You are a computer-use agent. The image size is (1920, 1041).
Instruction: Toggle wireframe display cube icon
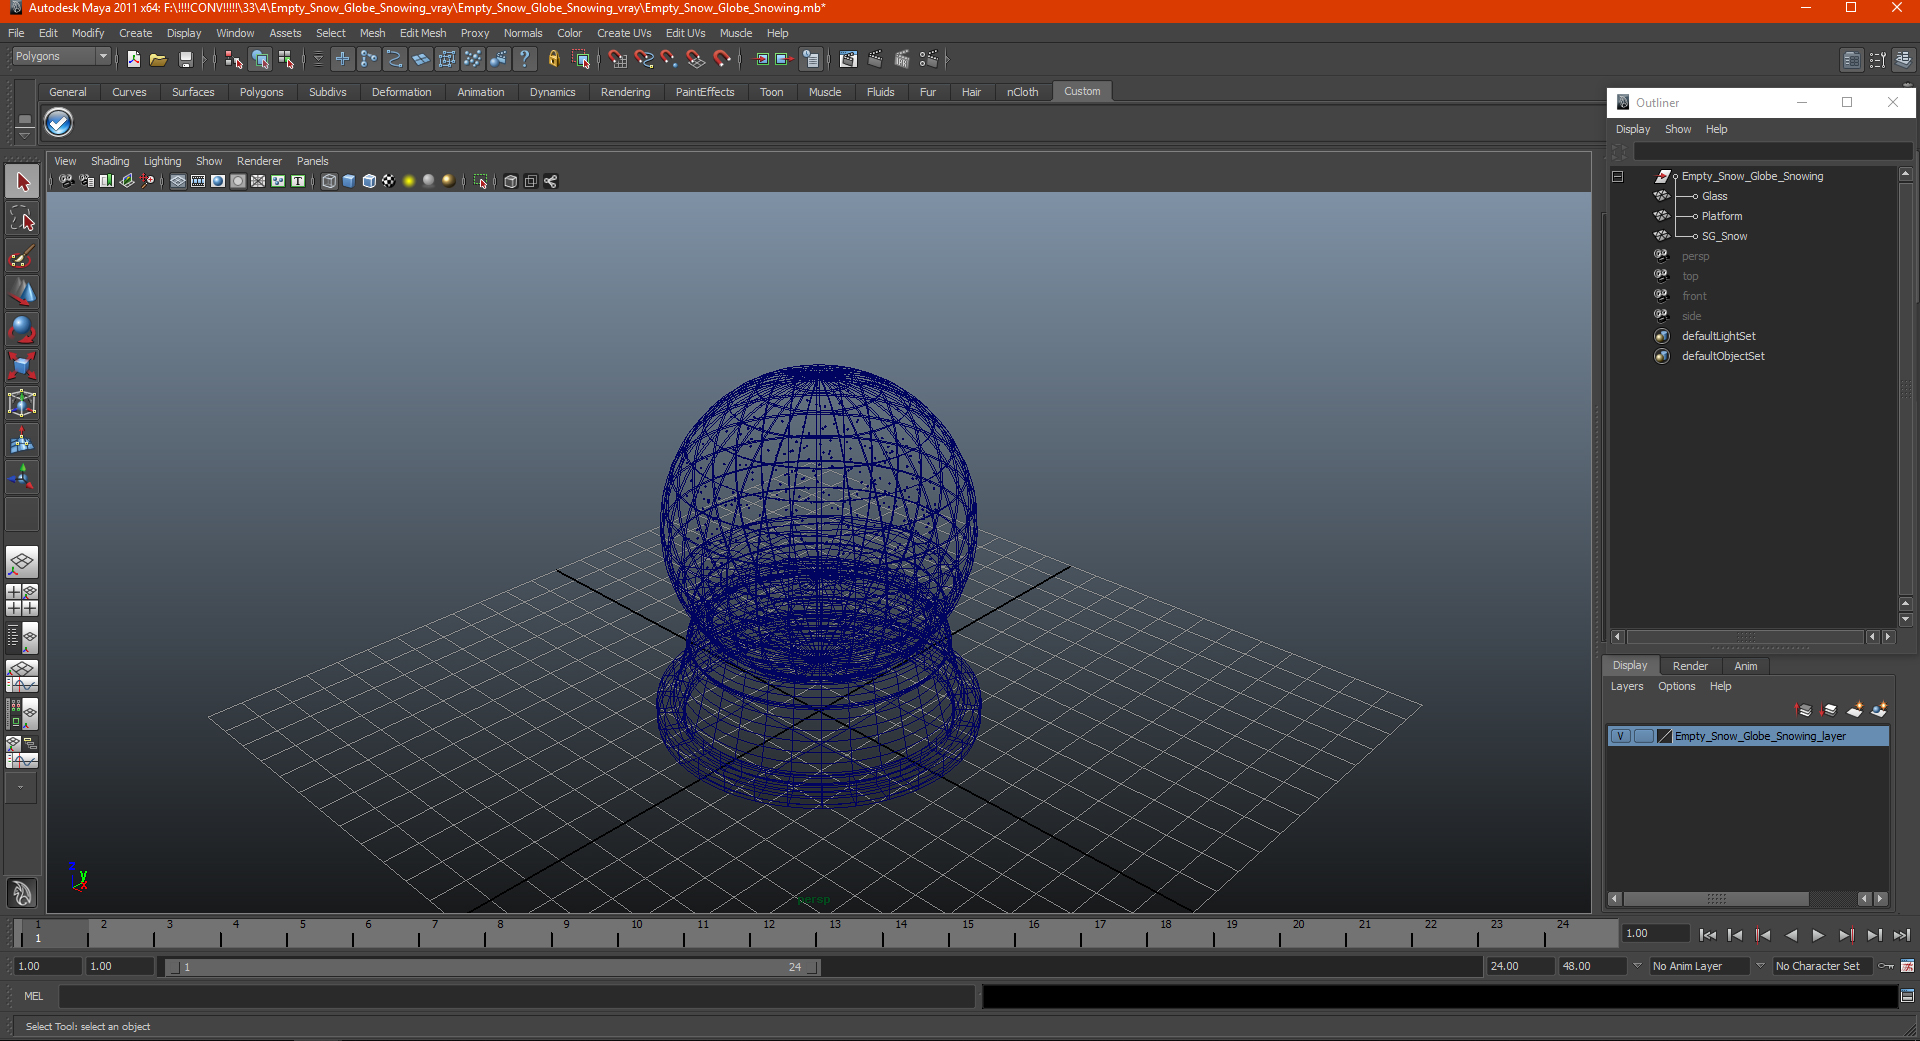pyautogui.click(x=329, y=181)
